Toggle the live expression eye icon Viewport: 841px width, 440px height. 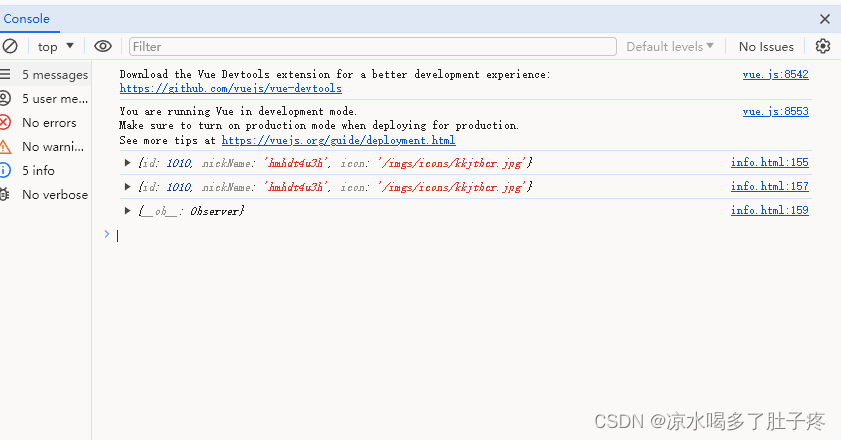(x=102, y=46)
